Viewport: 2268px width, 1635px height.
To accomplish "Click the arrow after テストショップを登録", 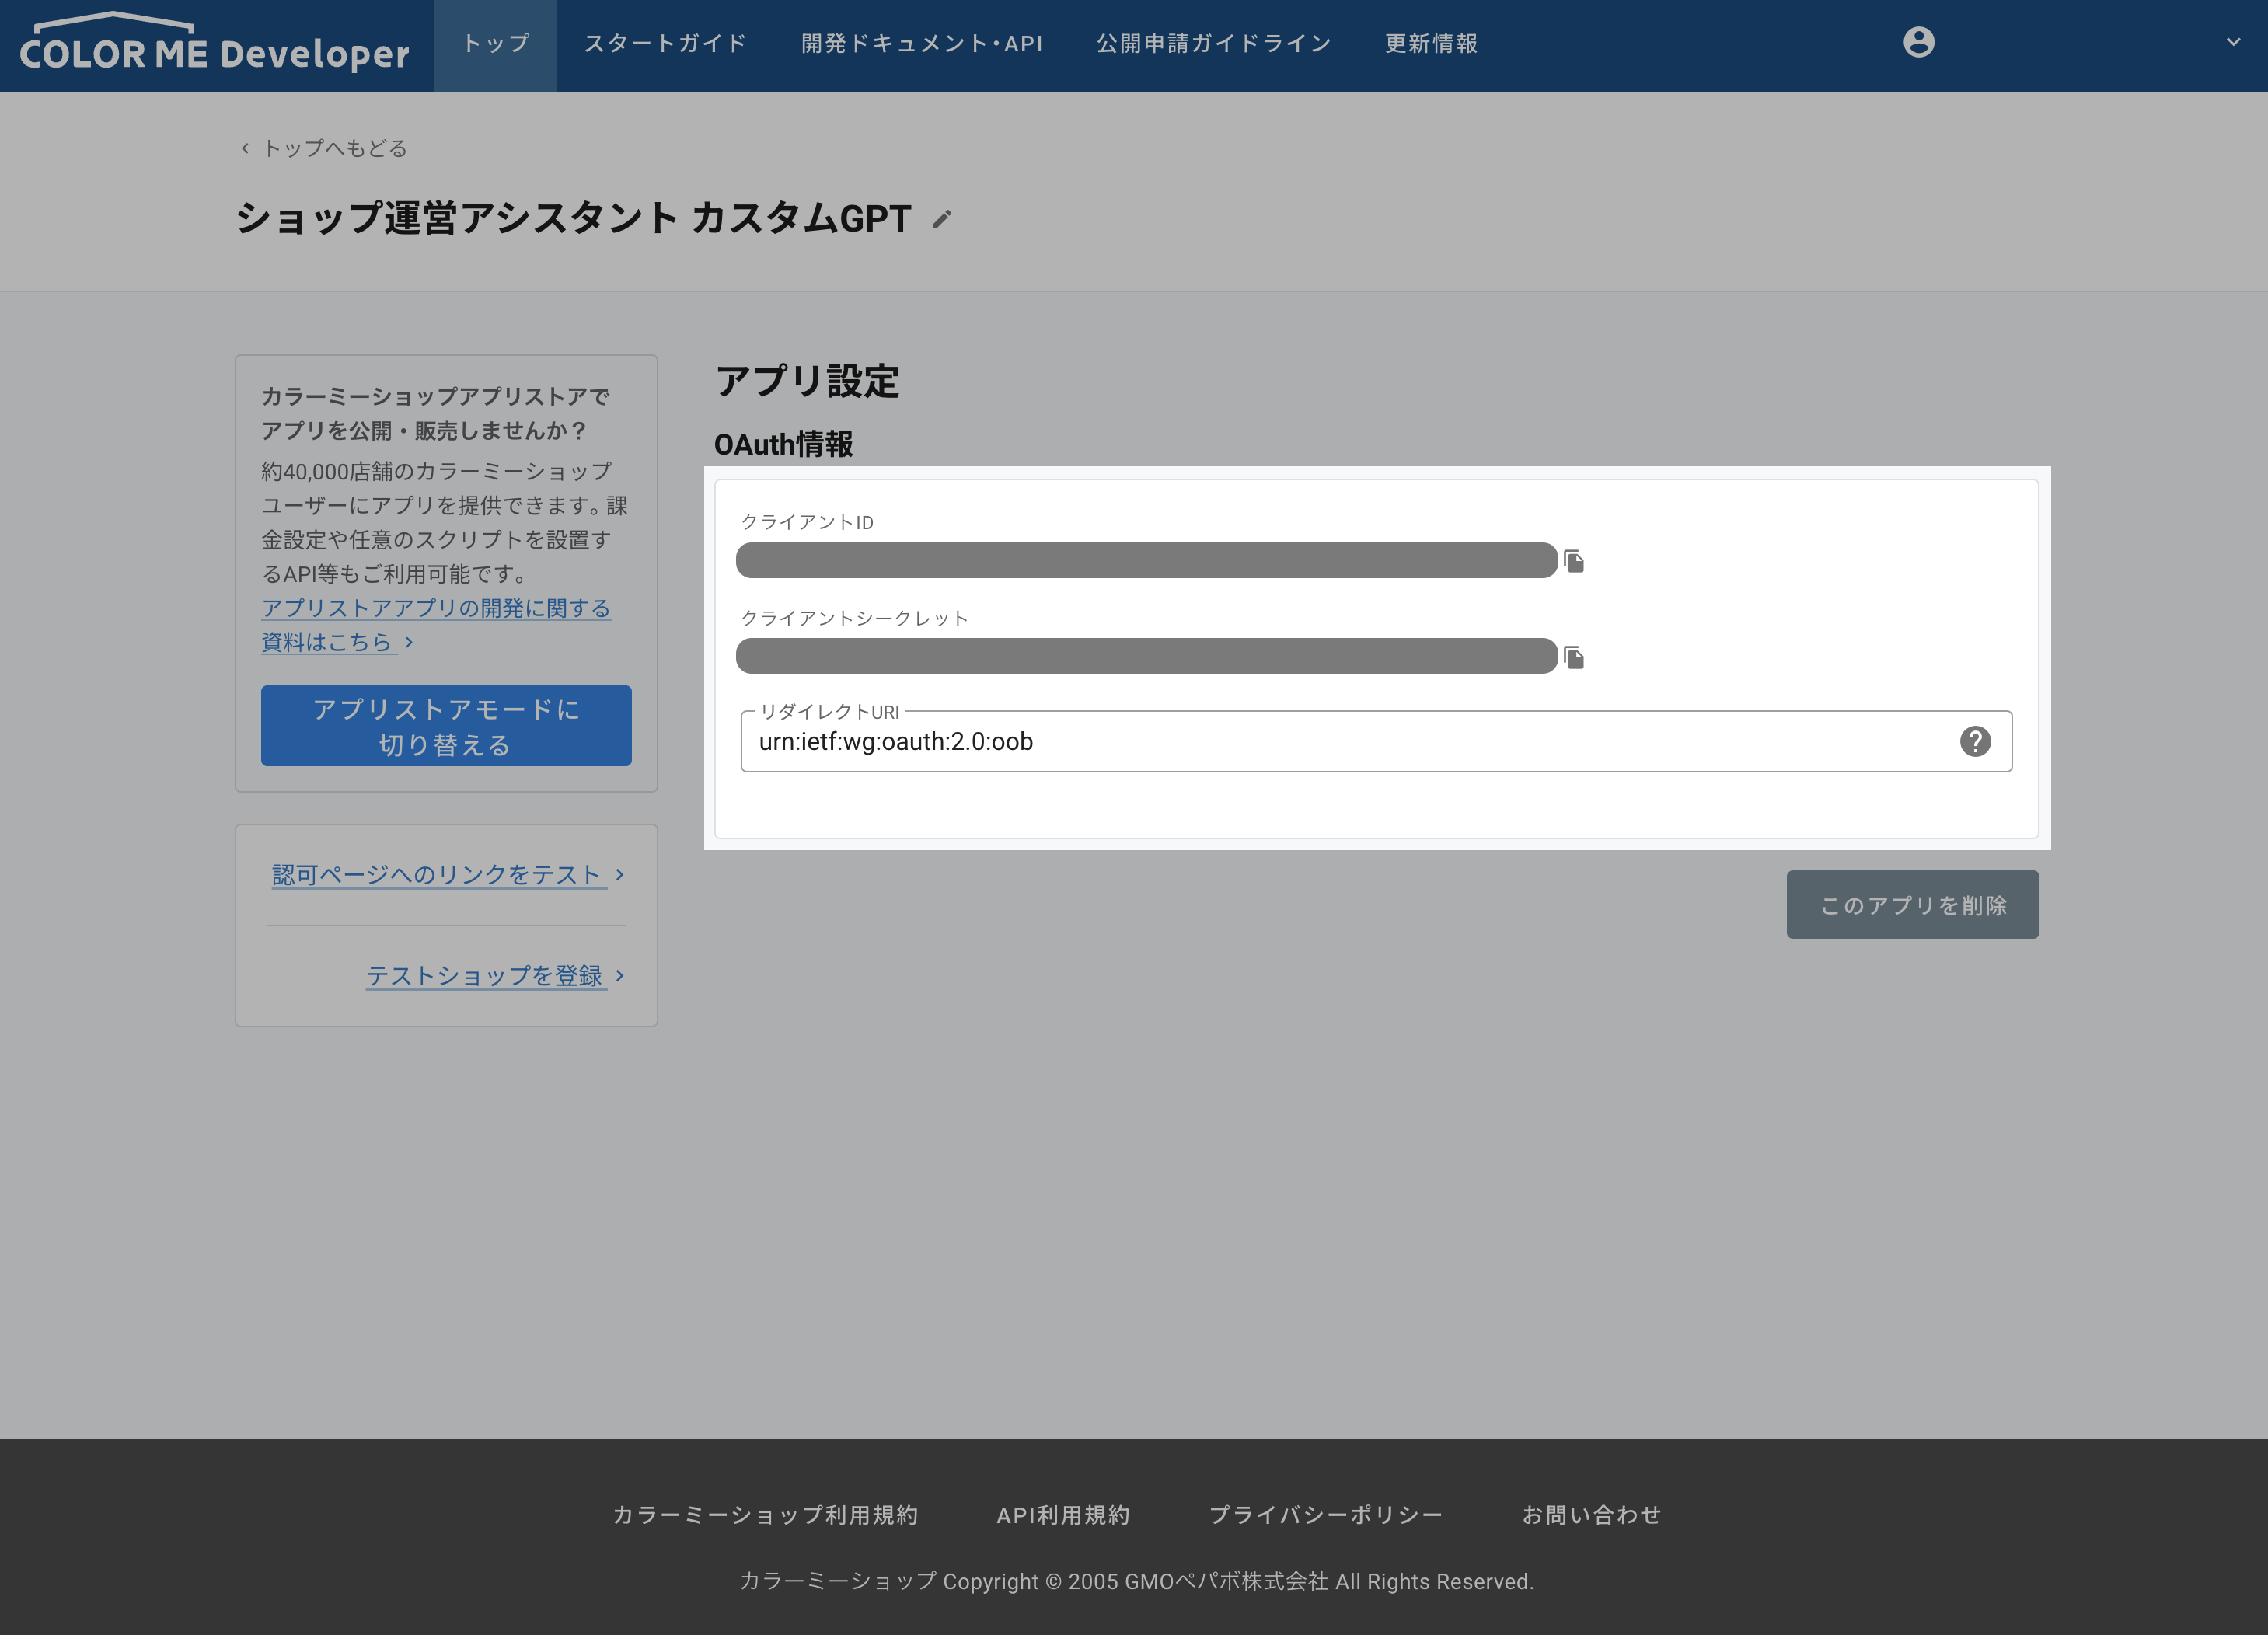I will pos(620,976).
